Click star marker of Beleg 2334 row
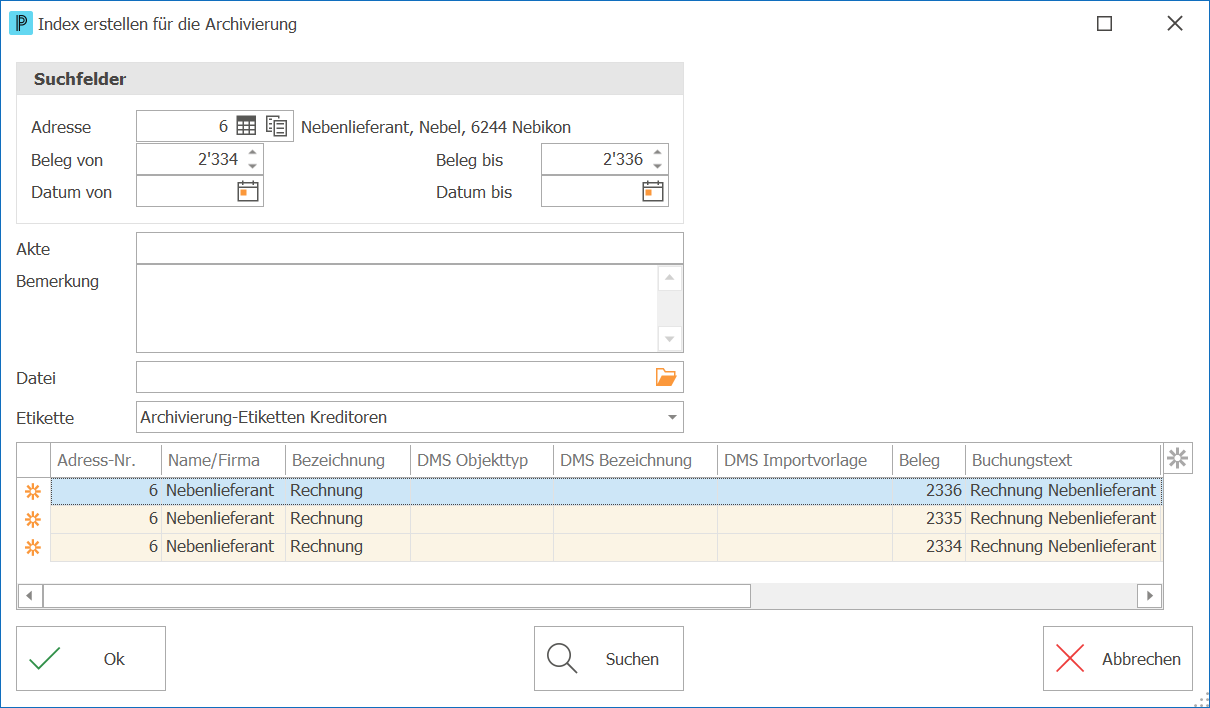The width and height of the screenshot is (1210, 708). [x=33, y=547]
